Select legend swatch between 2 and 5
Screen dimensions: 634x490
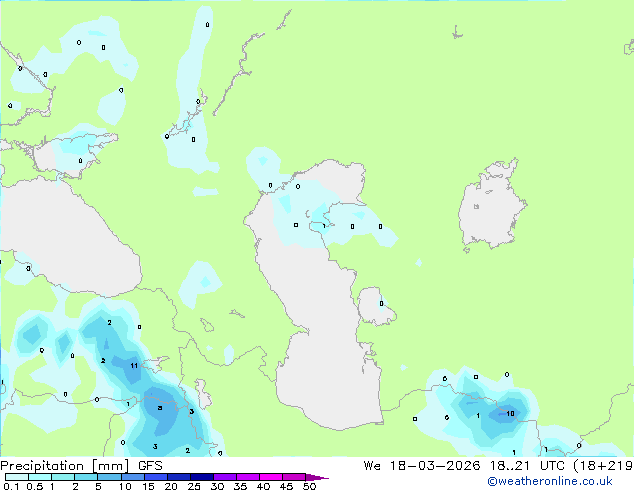coord(86,477)
